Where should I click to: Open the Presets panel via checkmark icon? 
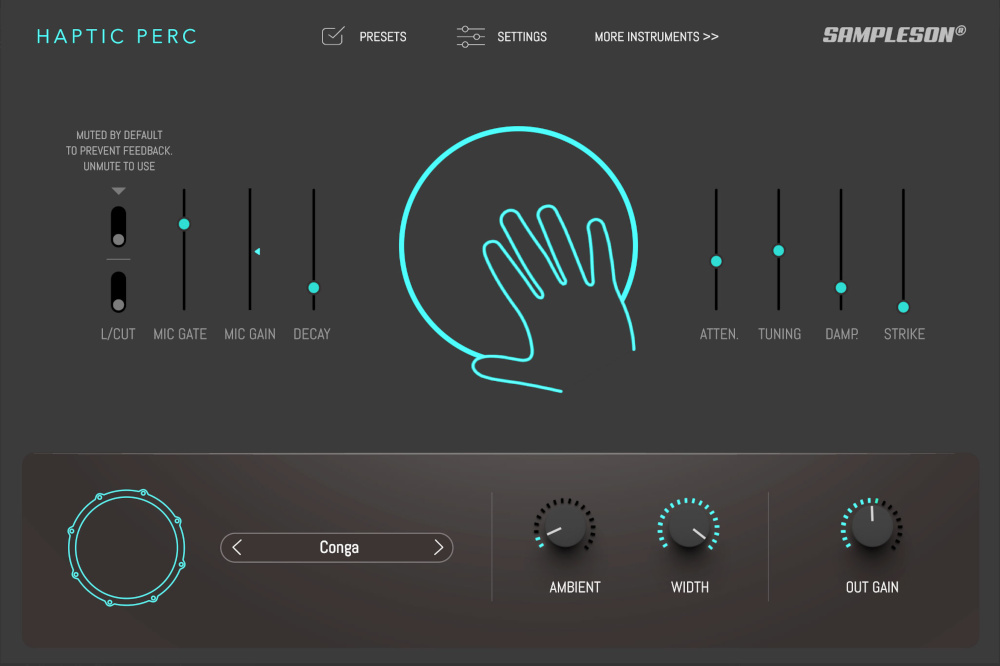click(333, 36)
